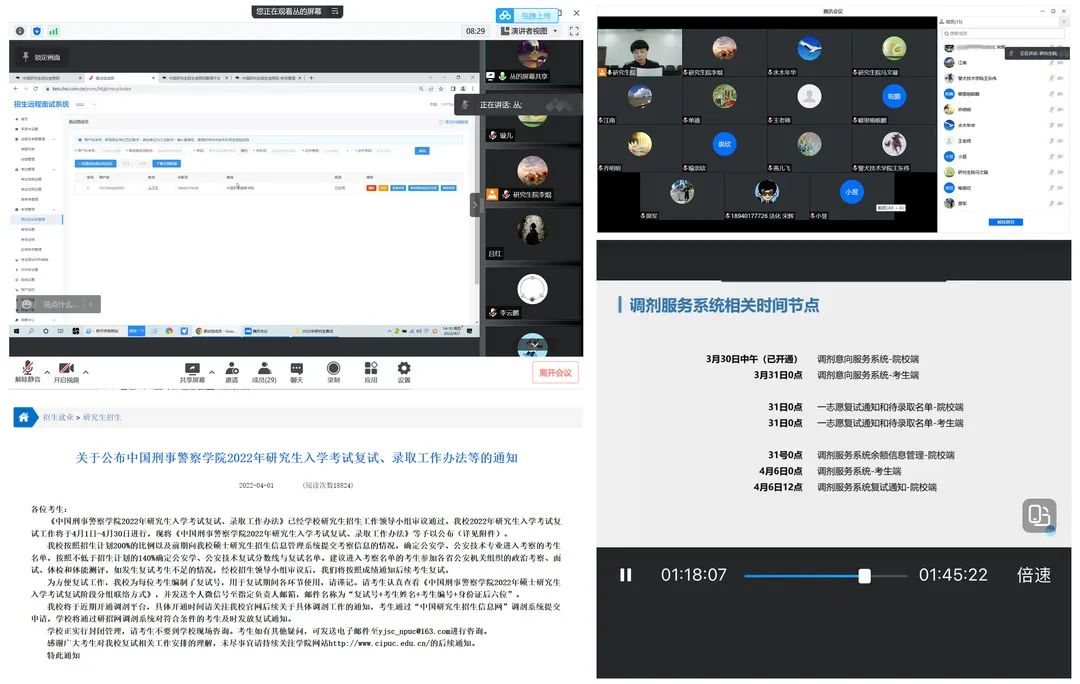Click blue button below the member list

pyautogui.click(x=1006, y=222)
